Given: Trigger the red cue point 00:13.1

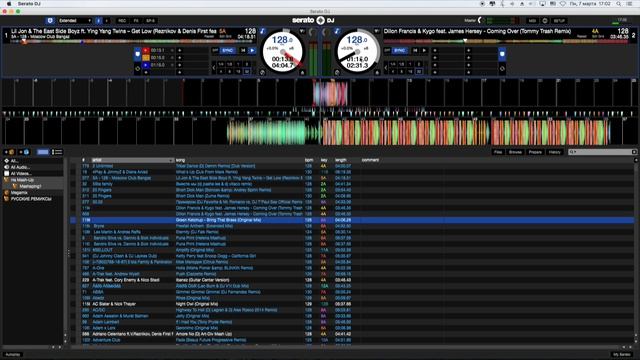Looking at the screenshot, I should (146, 51).
